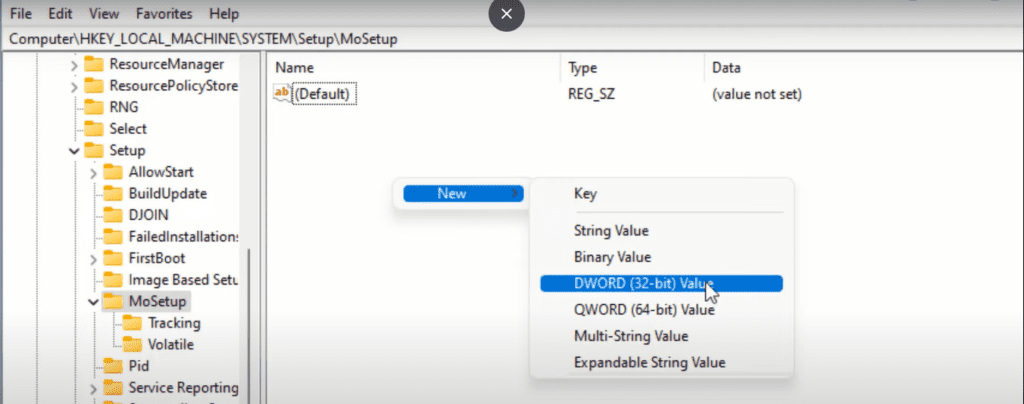The height and width of the screenshot is (404, 1024).
Task: Click the round X close overlay button
Action: tap(506, 15)
